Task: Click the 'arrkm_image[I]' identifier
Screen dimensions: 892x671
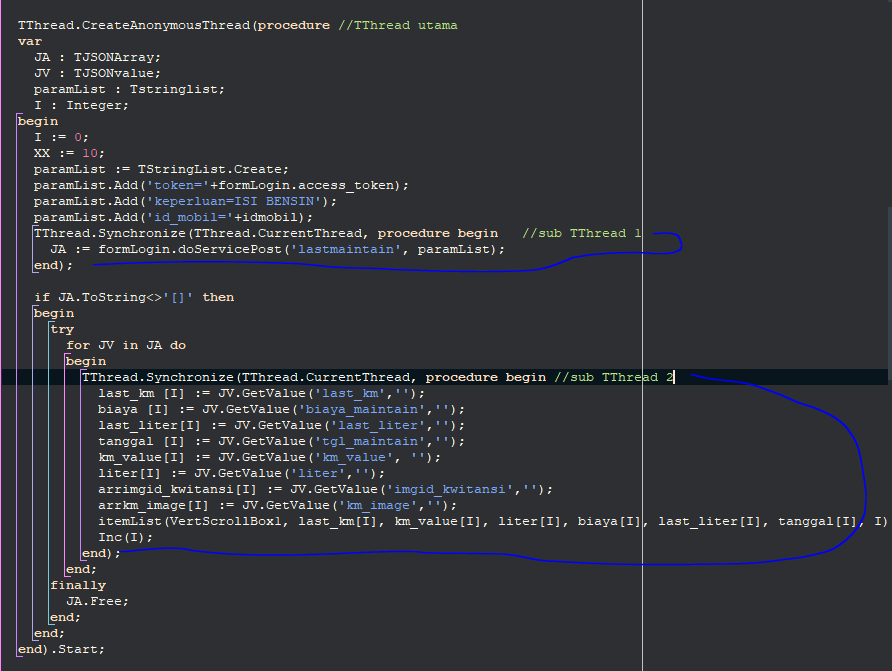Action: click(x=153, y=505)
